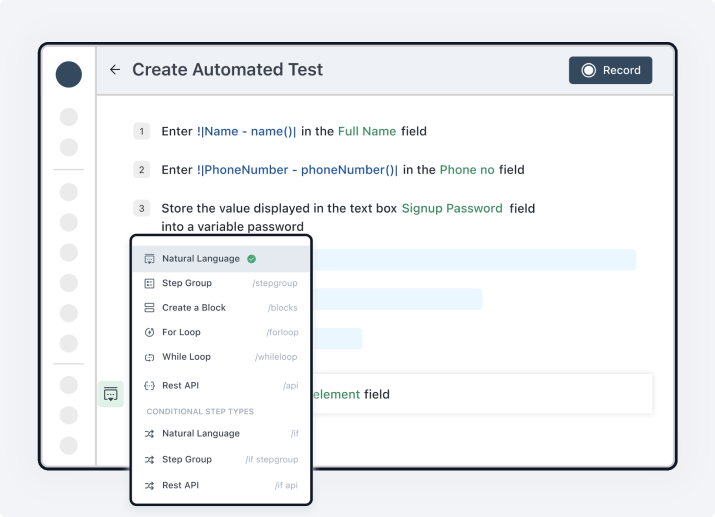This screenshot has width=715, height=517.
Task: Click the step input field containing element field
Action: coord(480,394)
